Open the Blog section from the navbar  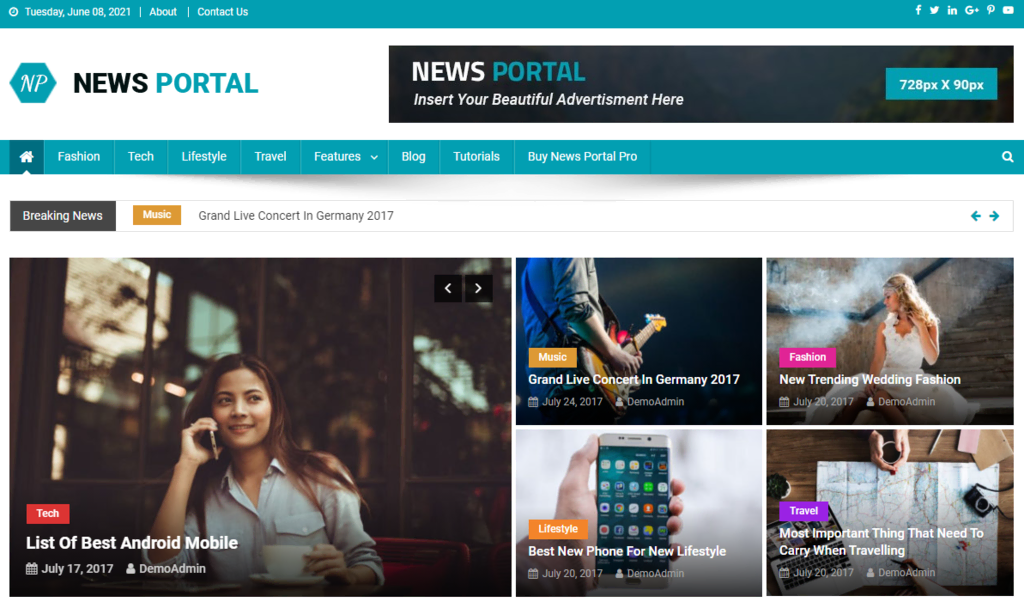[413, 157]
